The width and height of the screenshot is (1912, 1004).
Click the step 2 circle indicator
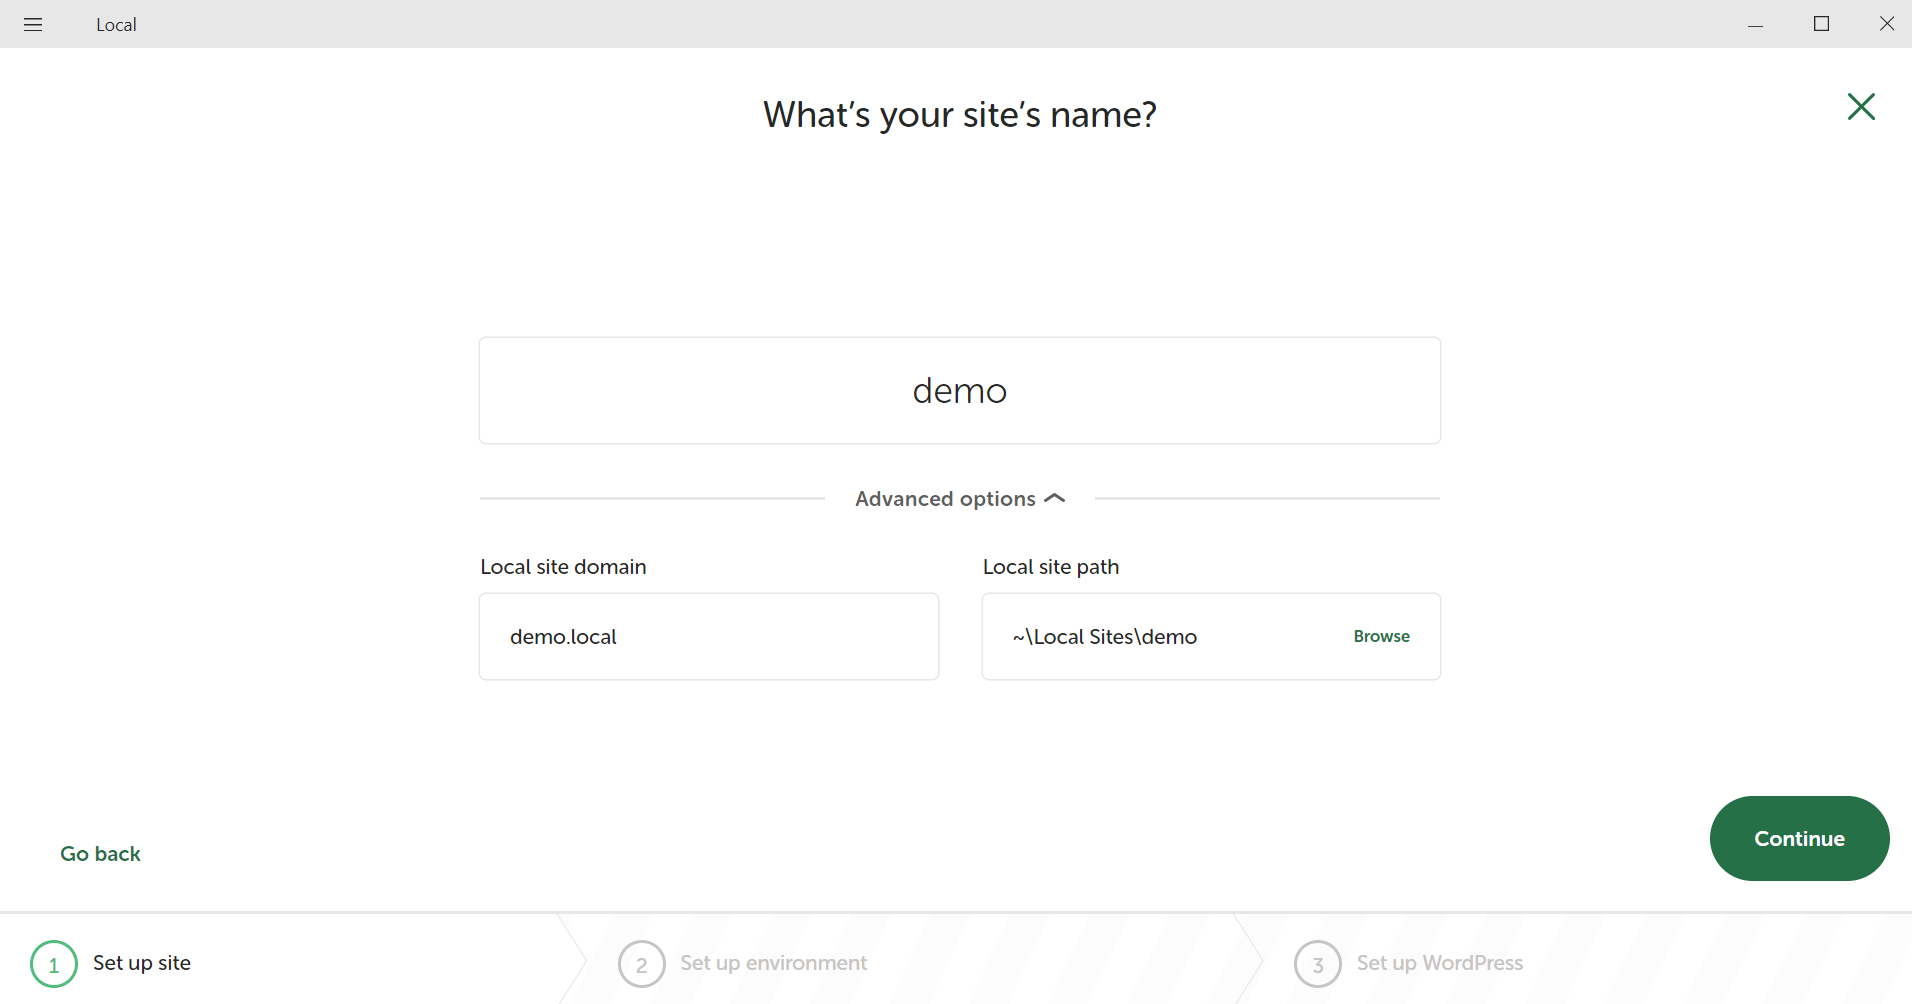641,963
